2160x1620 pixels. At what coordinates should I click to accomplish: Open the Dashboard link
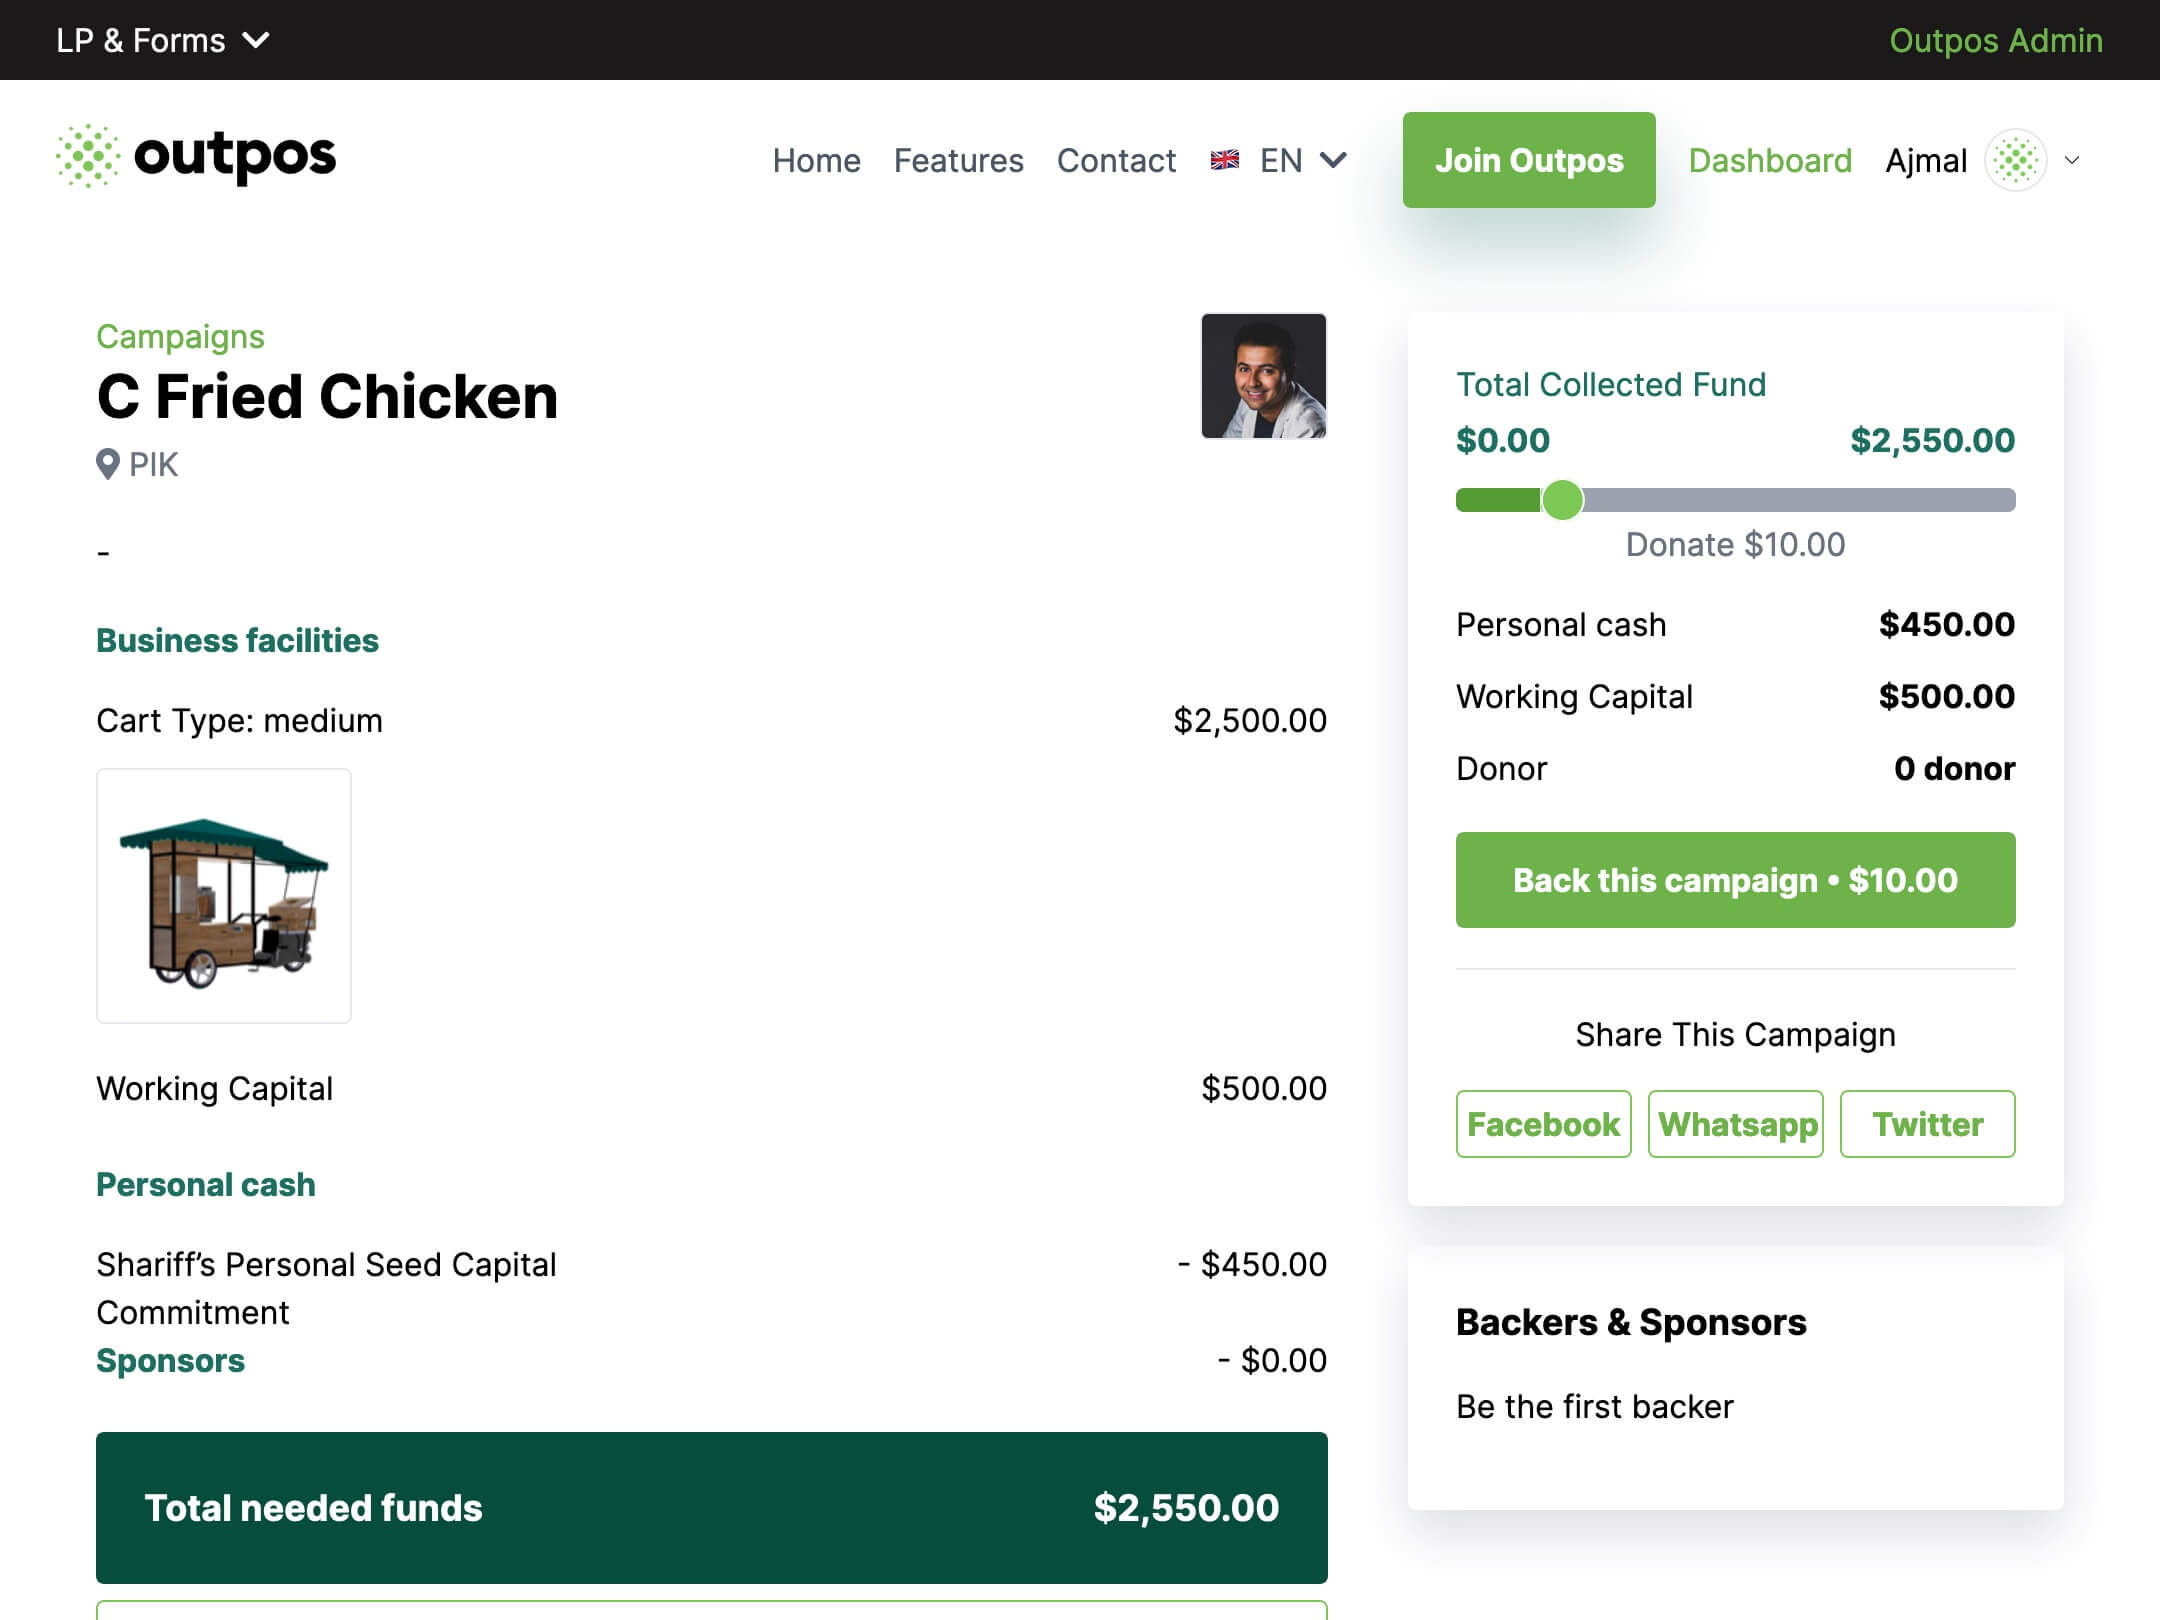click(x=1770, y=160)
